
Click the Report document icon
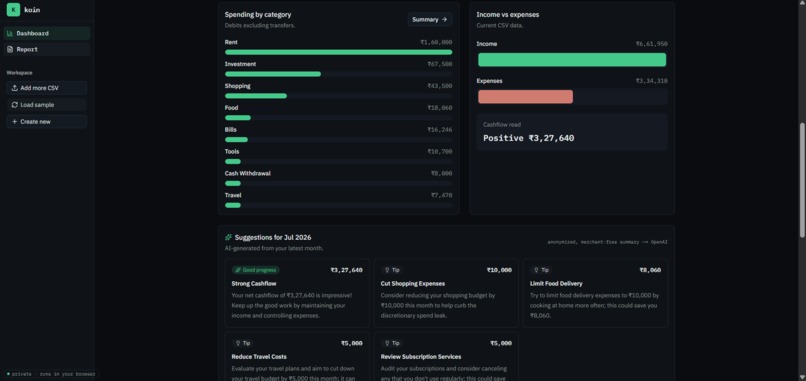(x=10, y=49)
